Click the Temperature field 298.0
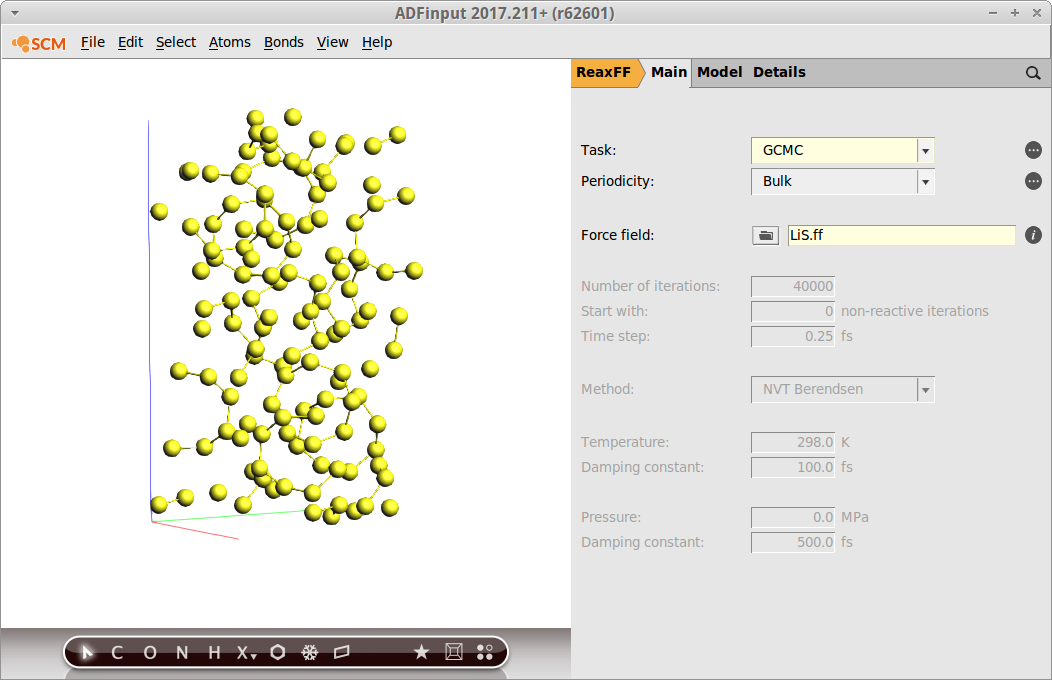Screen dimensions: 1052x680 coord(793,443)
